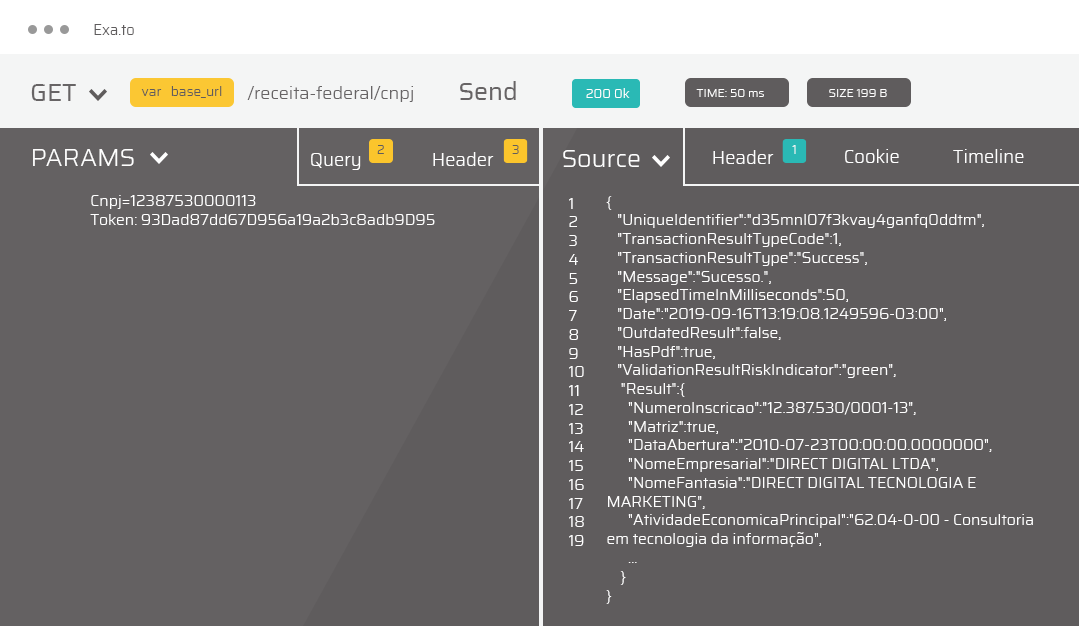
Task: Click the 200 Ok status badge
Action: coord(606,93)
